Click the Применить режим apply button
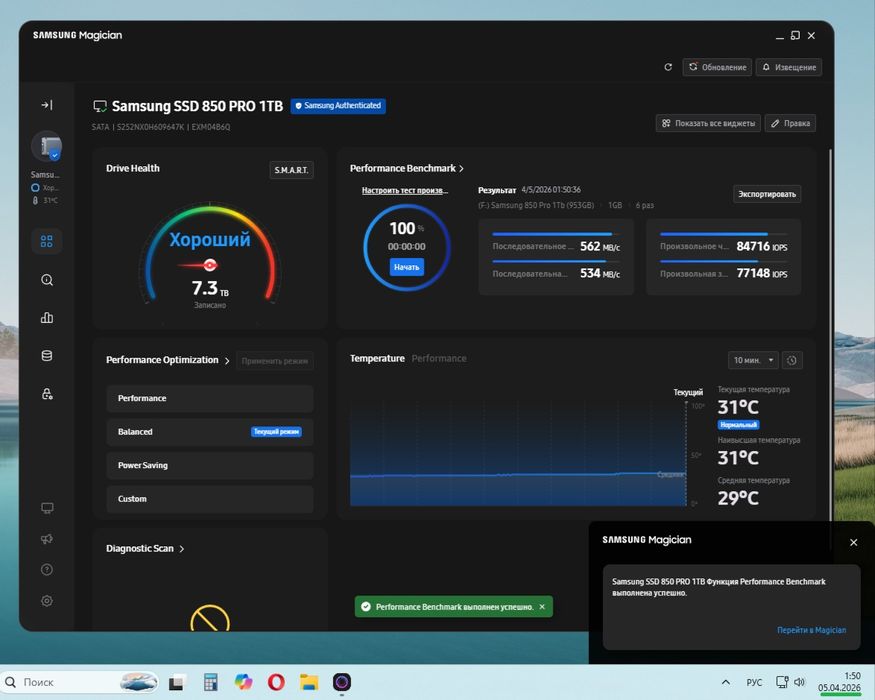 [275, 361]
